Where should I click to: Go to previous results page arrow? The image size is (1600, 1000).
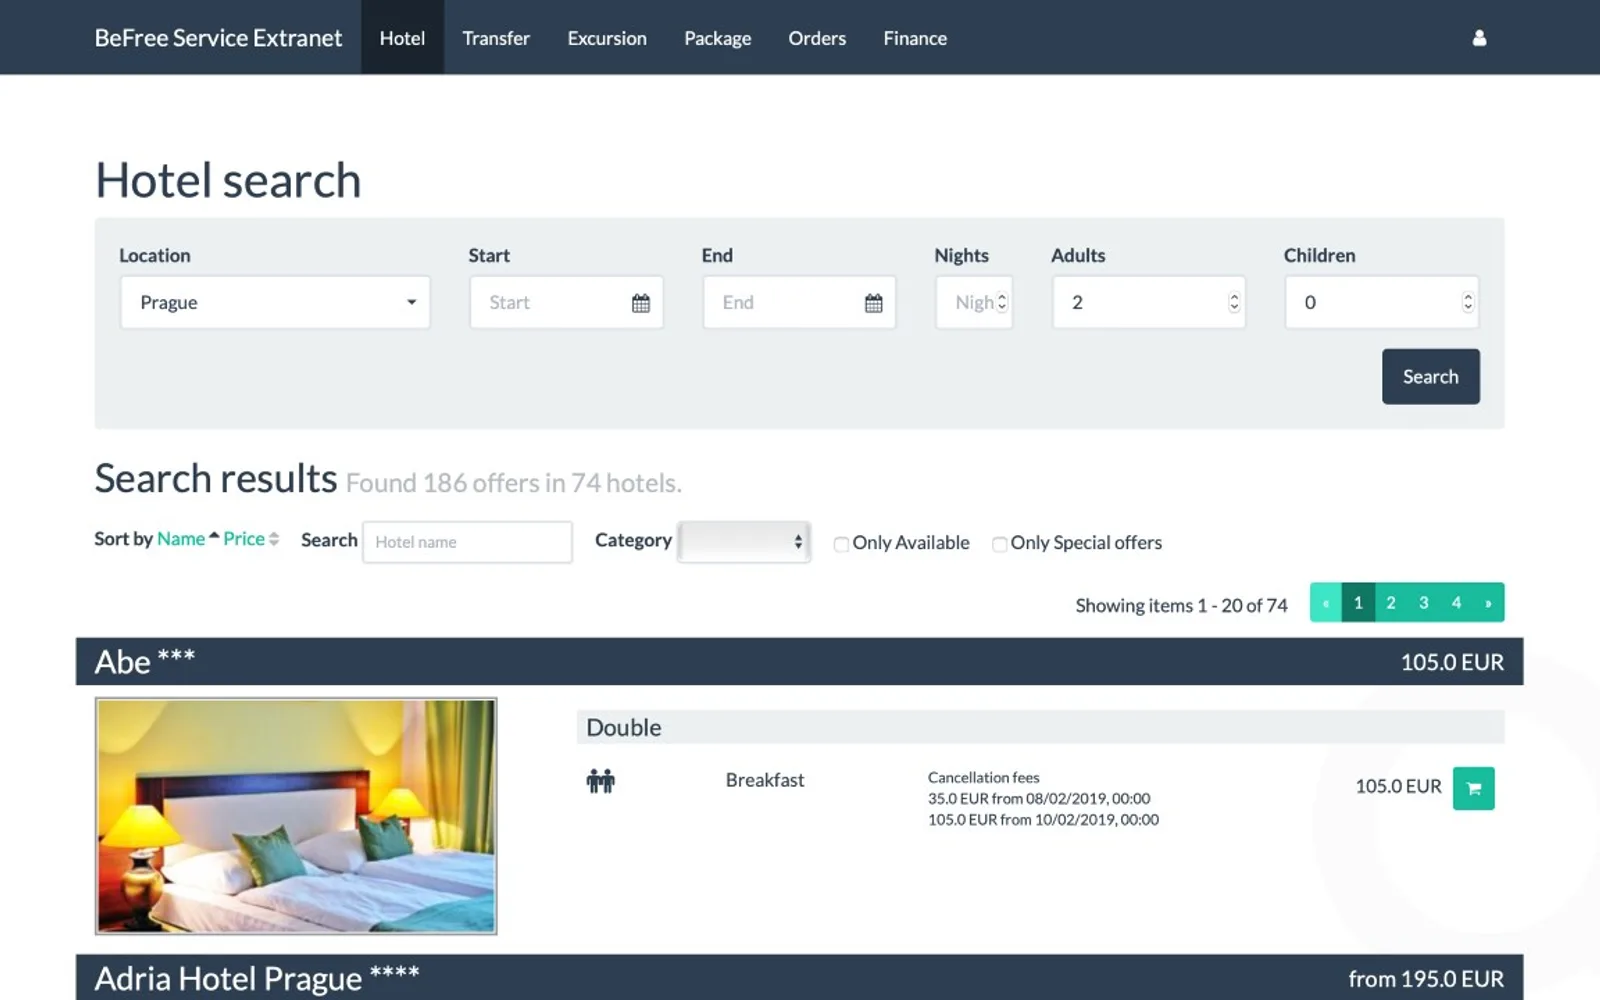pos(1326,603)
